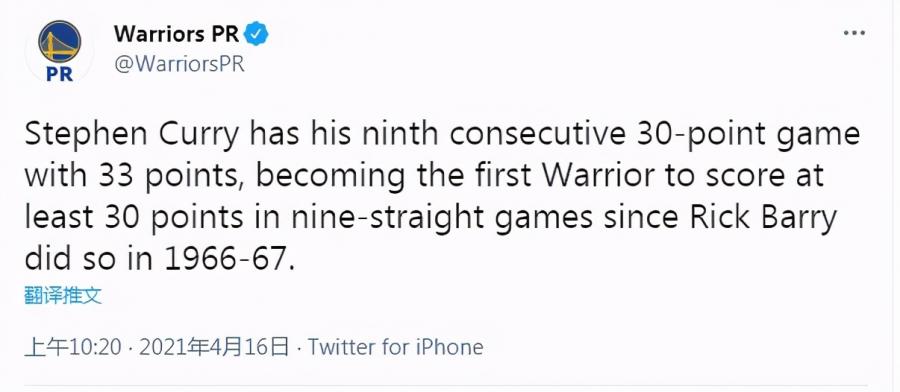900x392 pixels.
Task: Click the name Rick Barry in the tweet
Action: (x=763, y=219)
